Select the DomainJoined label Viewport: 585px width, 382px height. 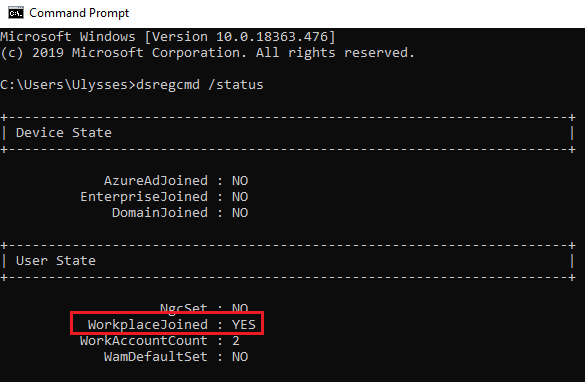click(x=160, y=213)
